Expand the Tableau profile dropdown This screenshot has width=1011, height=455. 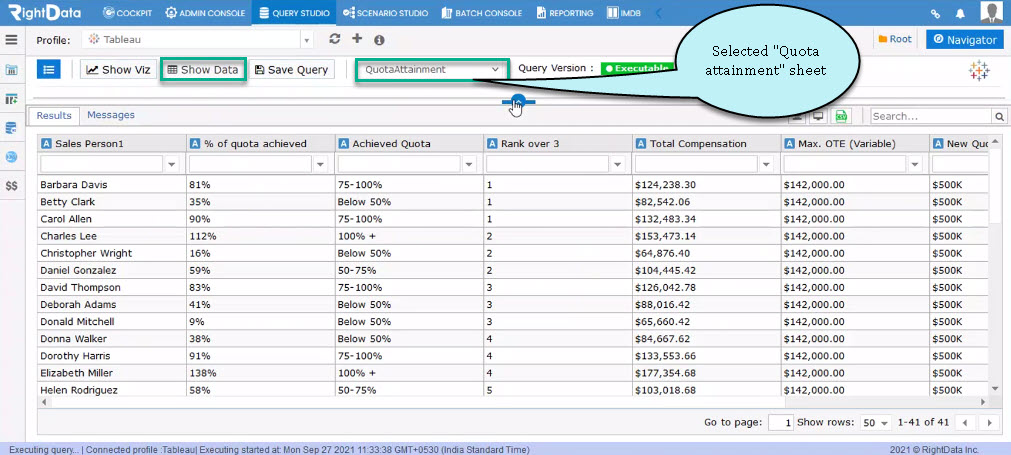[x=197, y=40]
